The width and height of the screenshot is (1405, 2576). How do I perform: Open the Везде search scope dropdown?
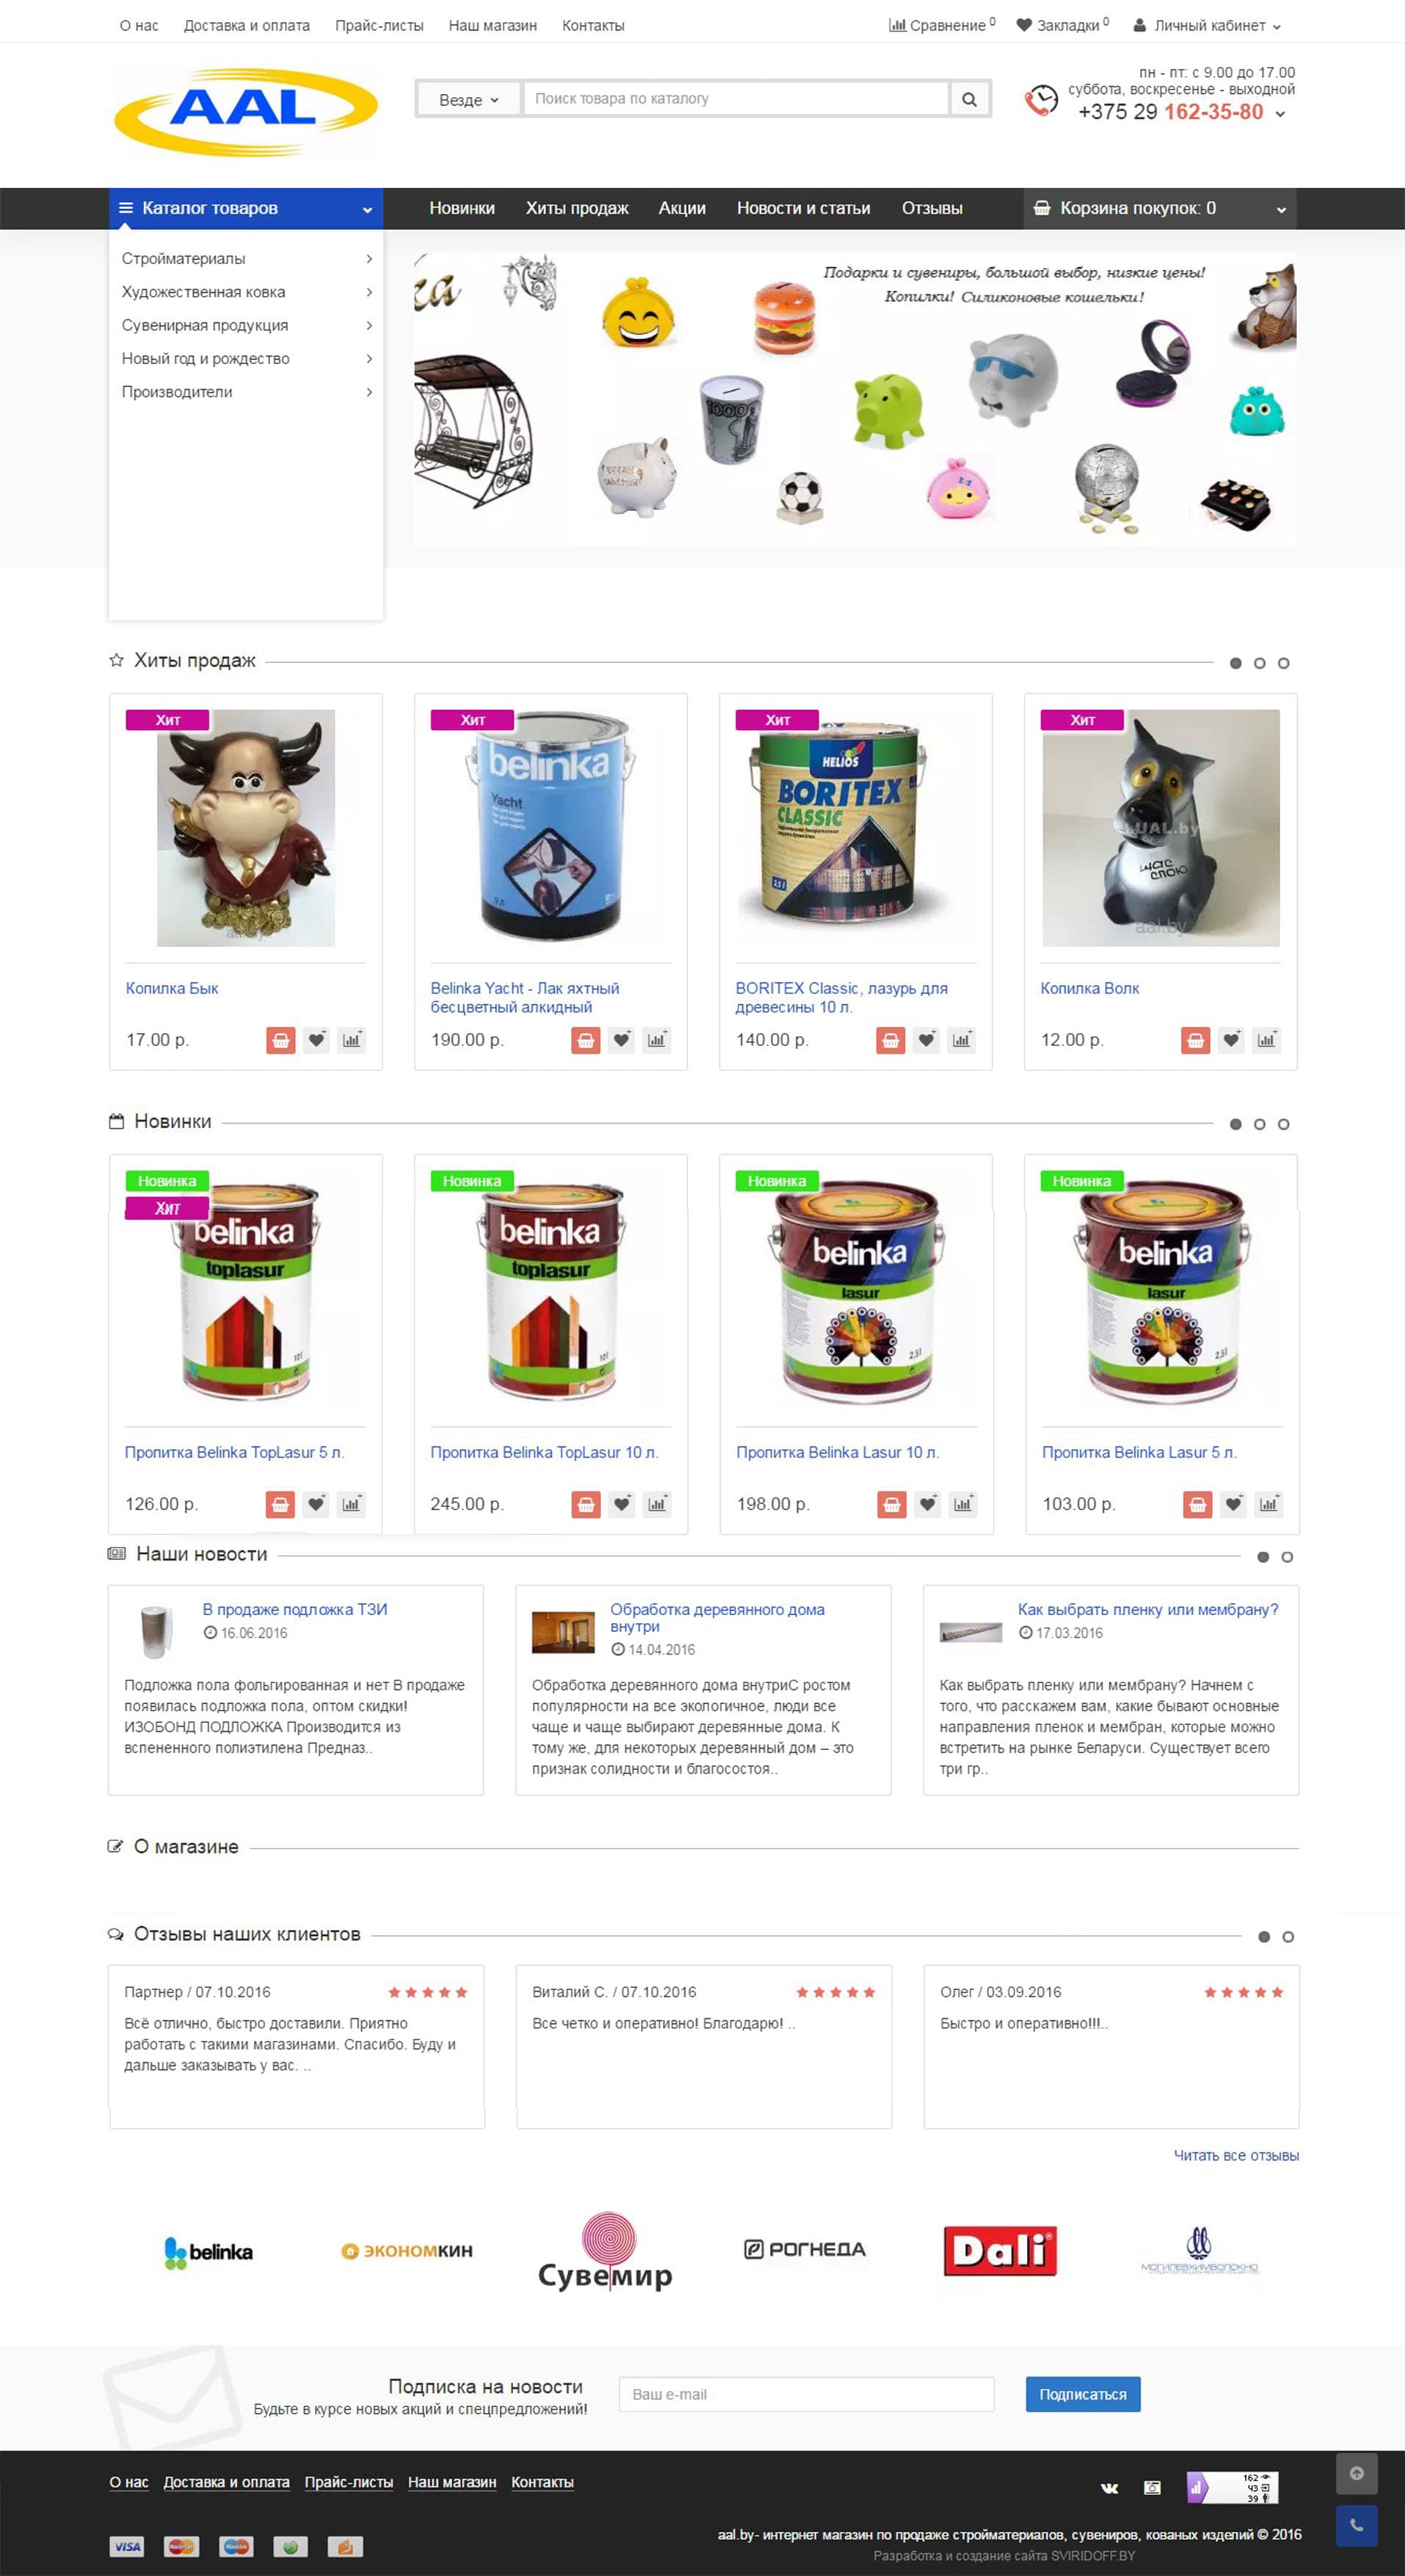point(468,99)
